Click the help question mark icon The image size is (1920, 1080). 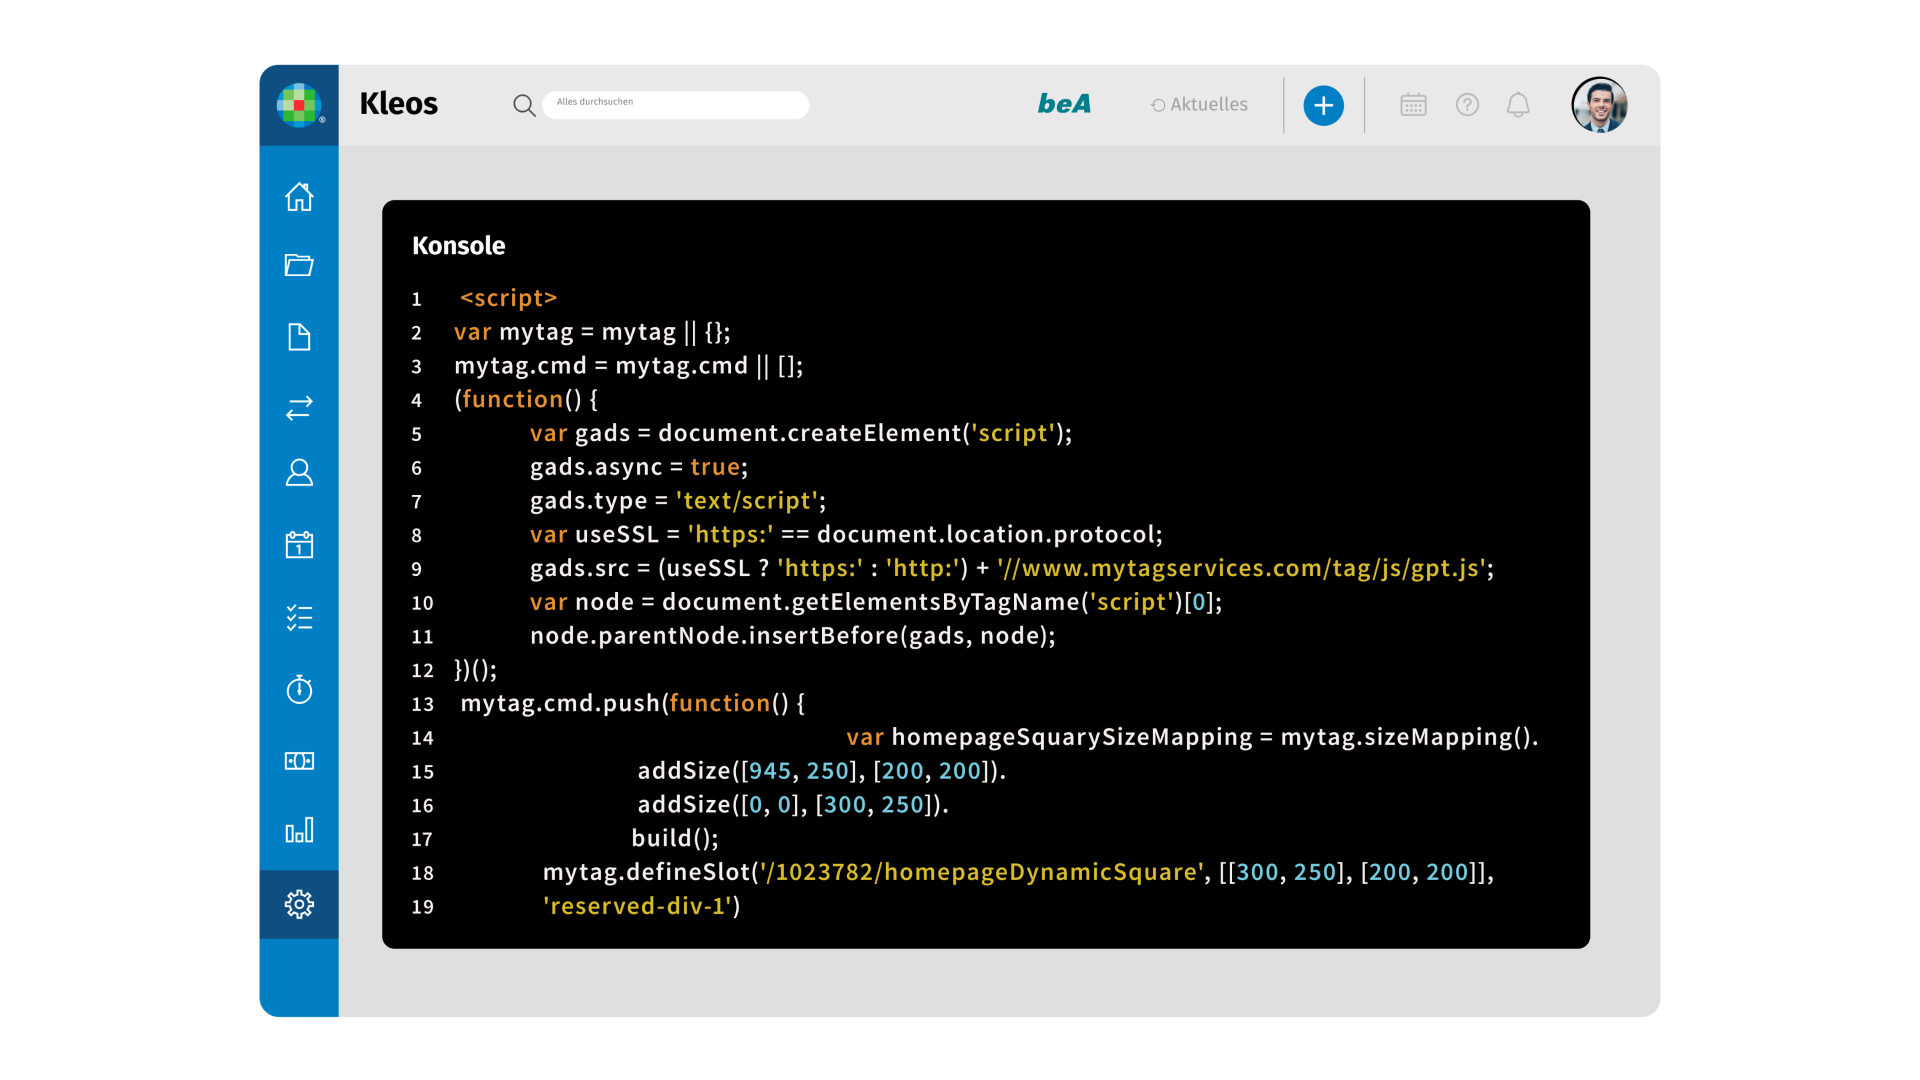pos(1467,105)
